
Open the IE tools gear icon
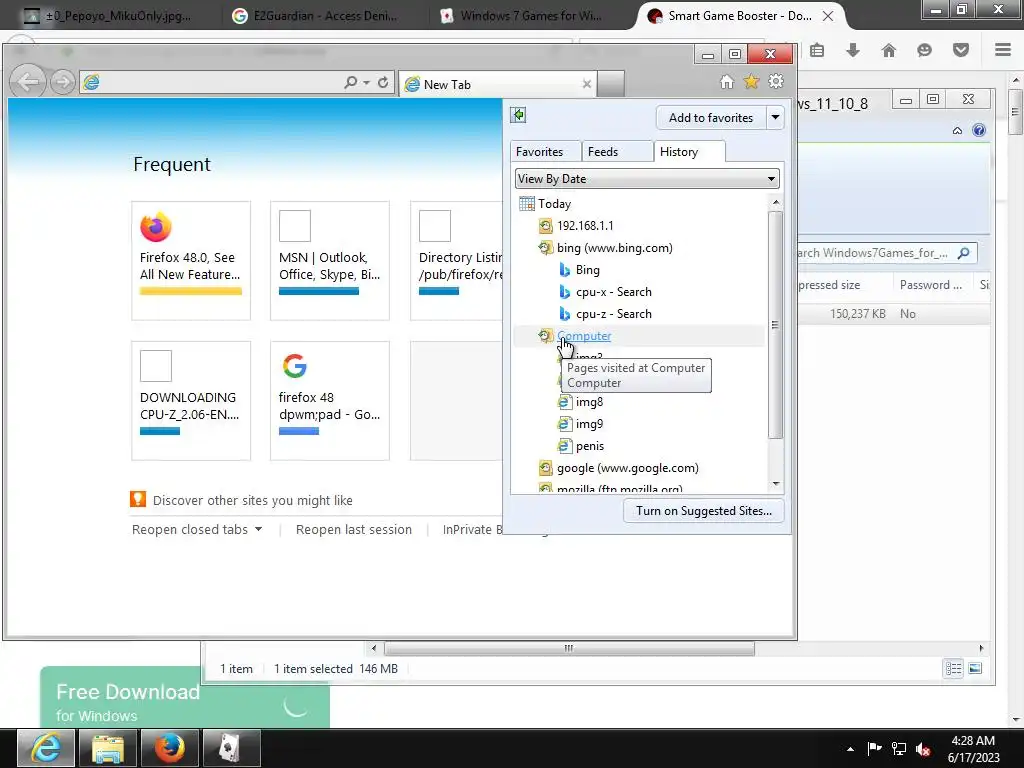(x=776, y=82)
